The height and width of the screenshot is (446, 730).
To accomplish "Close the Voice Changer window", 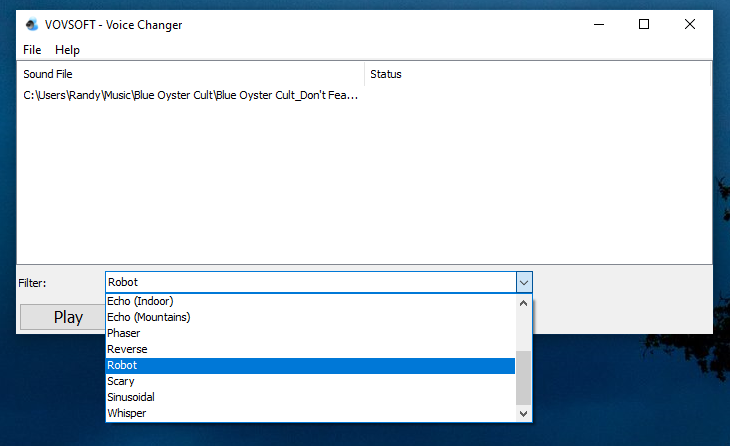I will 689,24.
